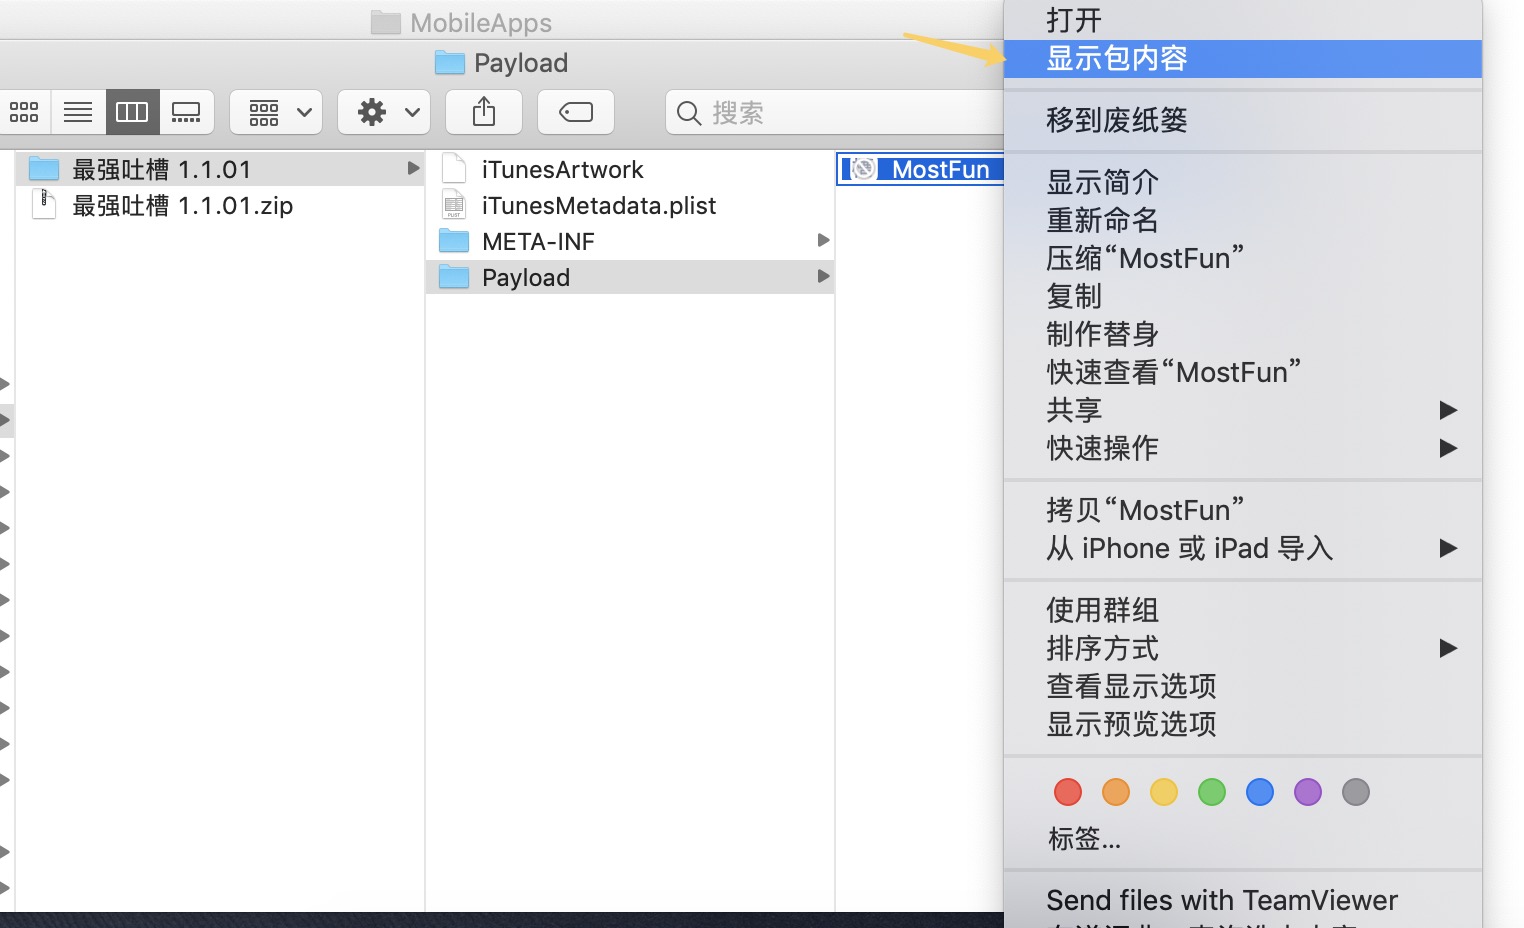Click the iTunesArtwork file icon
Screen dimensions: 1524x928
pyautogui.click(x=453, y=168)
